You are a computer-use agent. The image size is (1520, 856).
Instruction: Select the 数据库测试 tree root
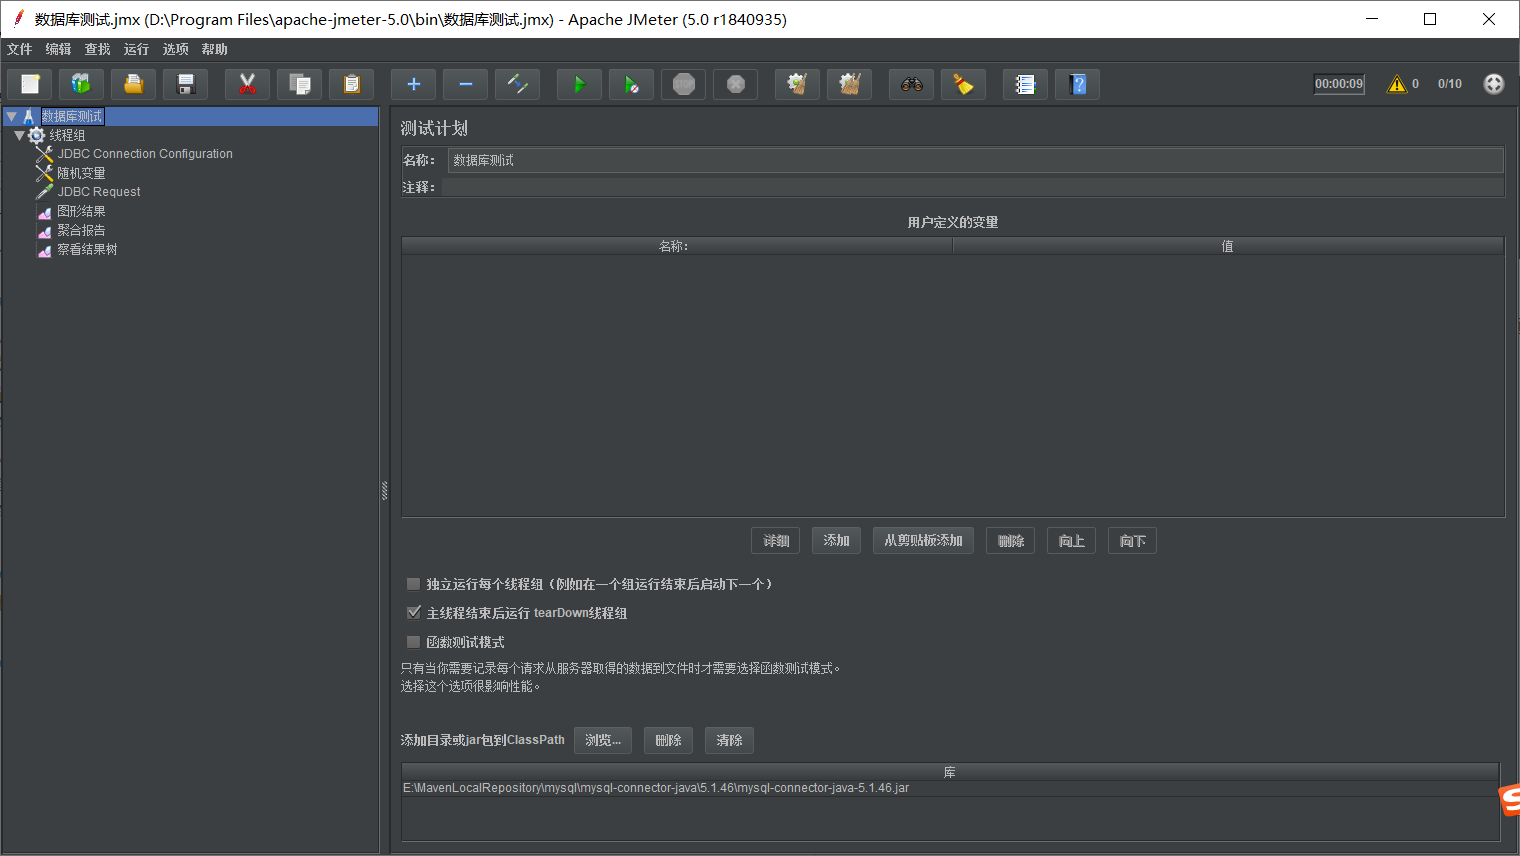click(72, 117)
